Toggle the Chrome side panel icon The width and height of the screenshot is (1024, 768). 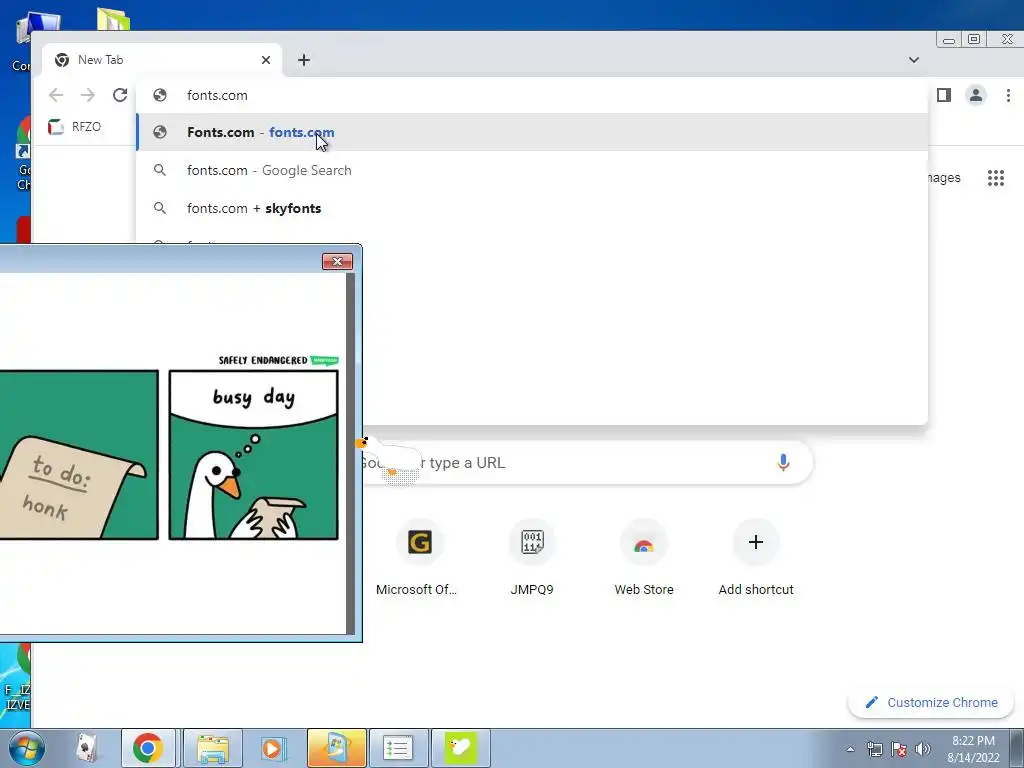coord(944,95)
